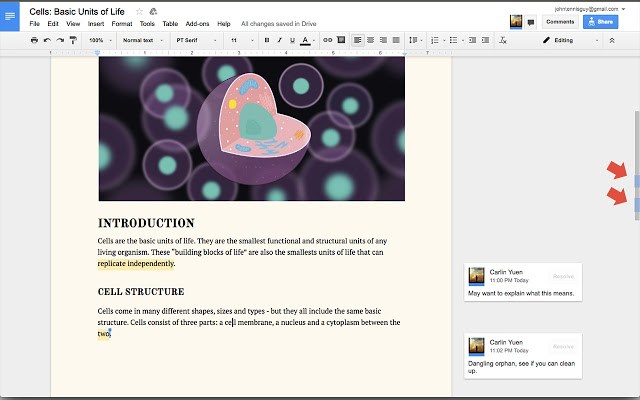Click the paint format icon

[73, 40]
